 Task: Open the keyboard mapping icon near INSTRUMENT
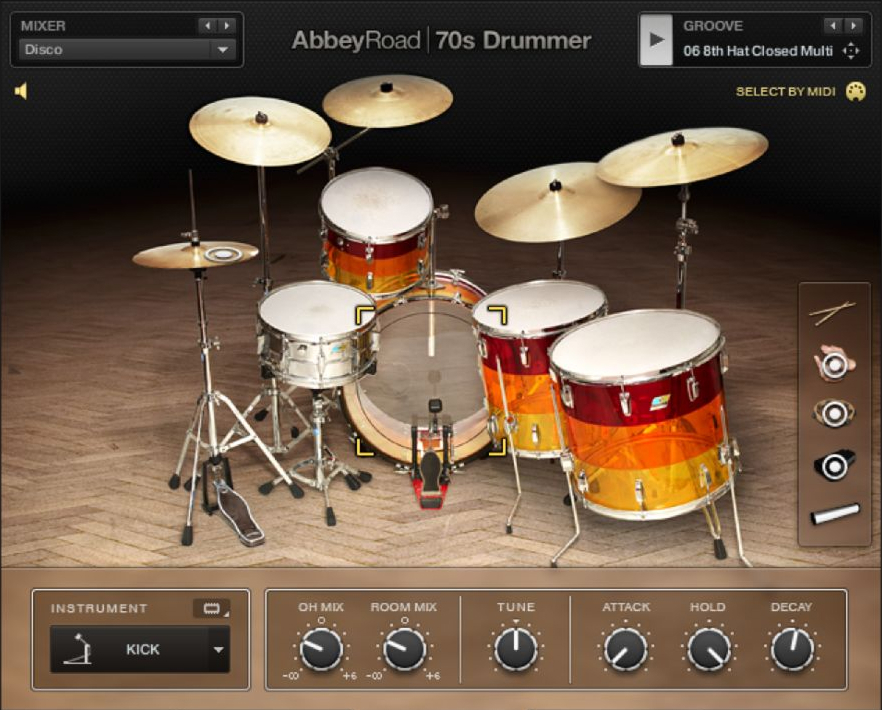coord(211,608)
